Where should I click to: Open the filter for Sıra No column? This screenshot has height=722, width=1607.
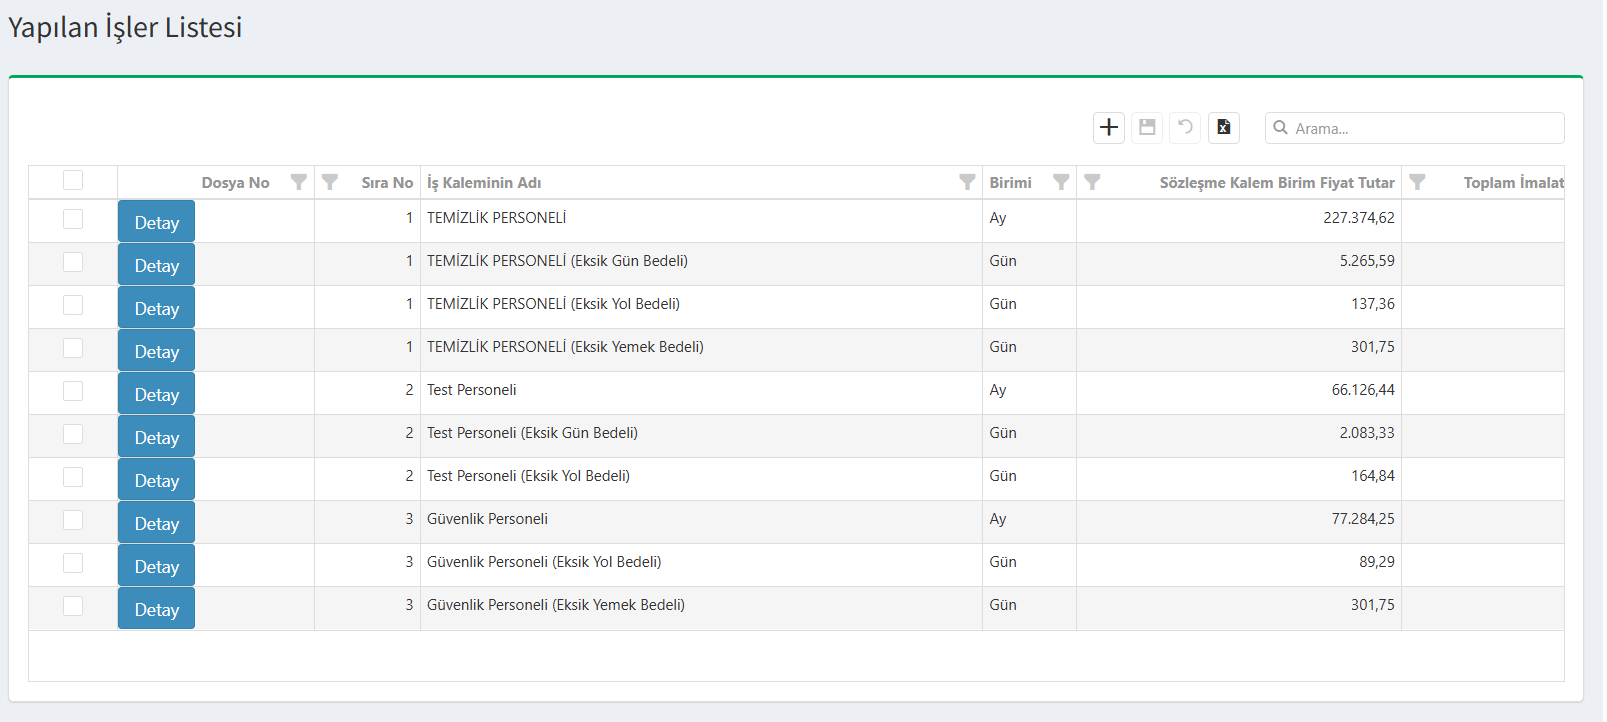330,182
